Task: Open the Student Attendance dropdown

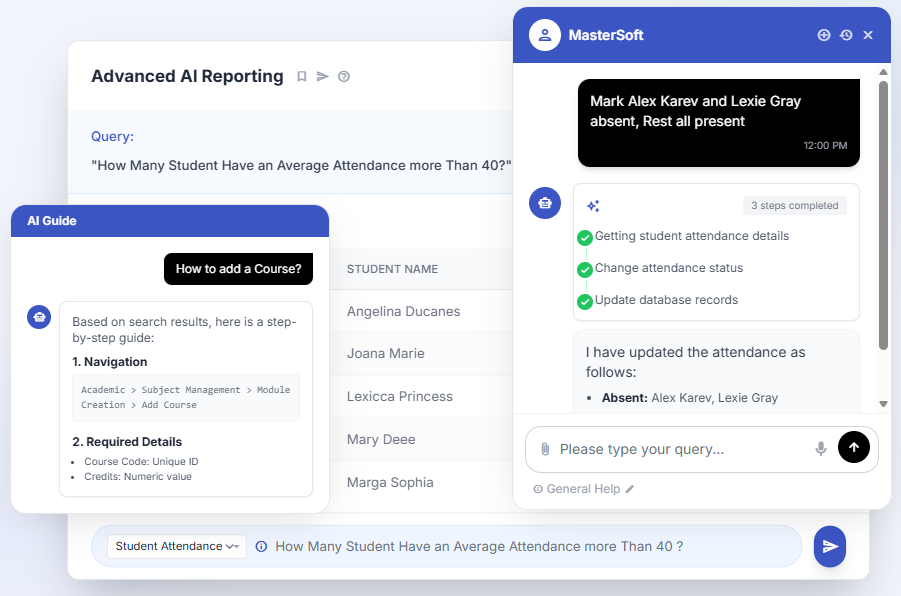Action: point(176,546)
